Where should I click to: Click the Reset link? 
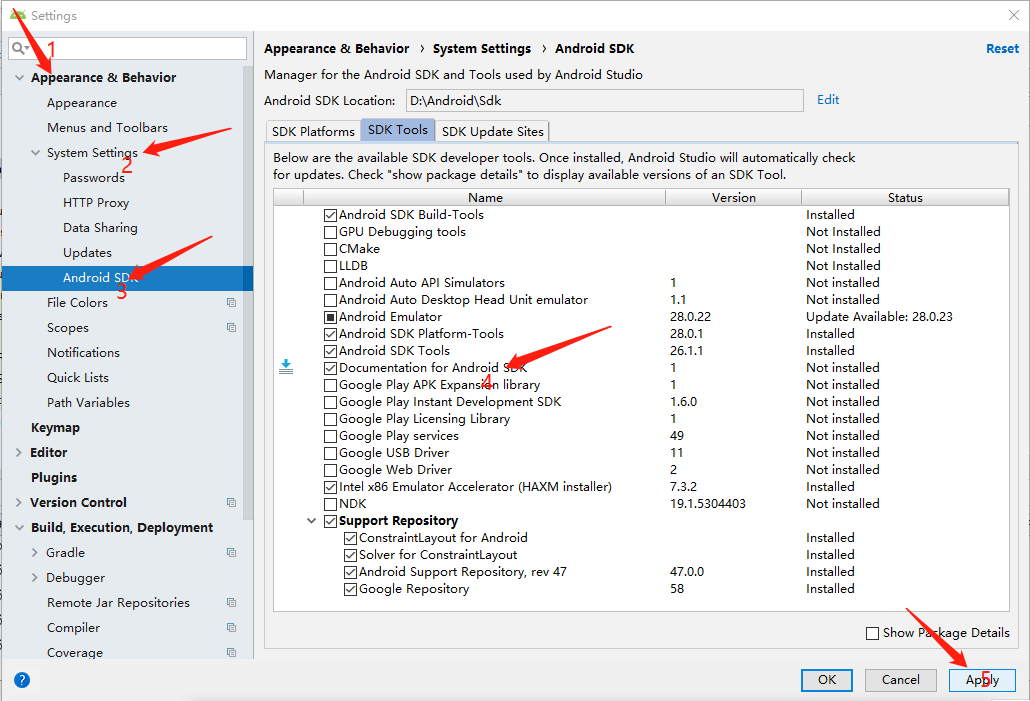tap(1002, 49)
